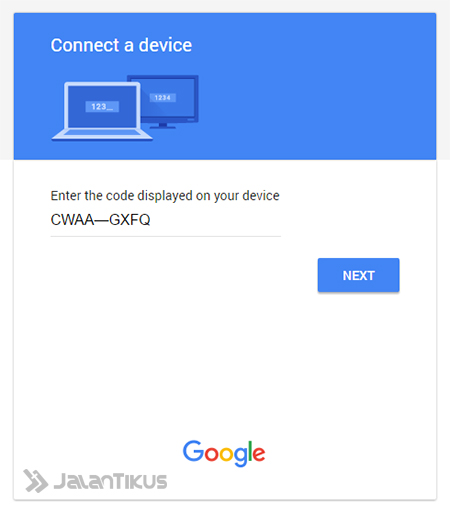
Task: Click the JalanTikus double-arrow watermark icon
Action: [x=35, y=481]
